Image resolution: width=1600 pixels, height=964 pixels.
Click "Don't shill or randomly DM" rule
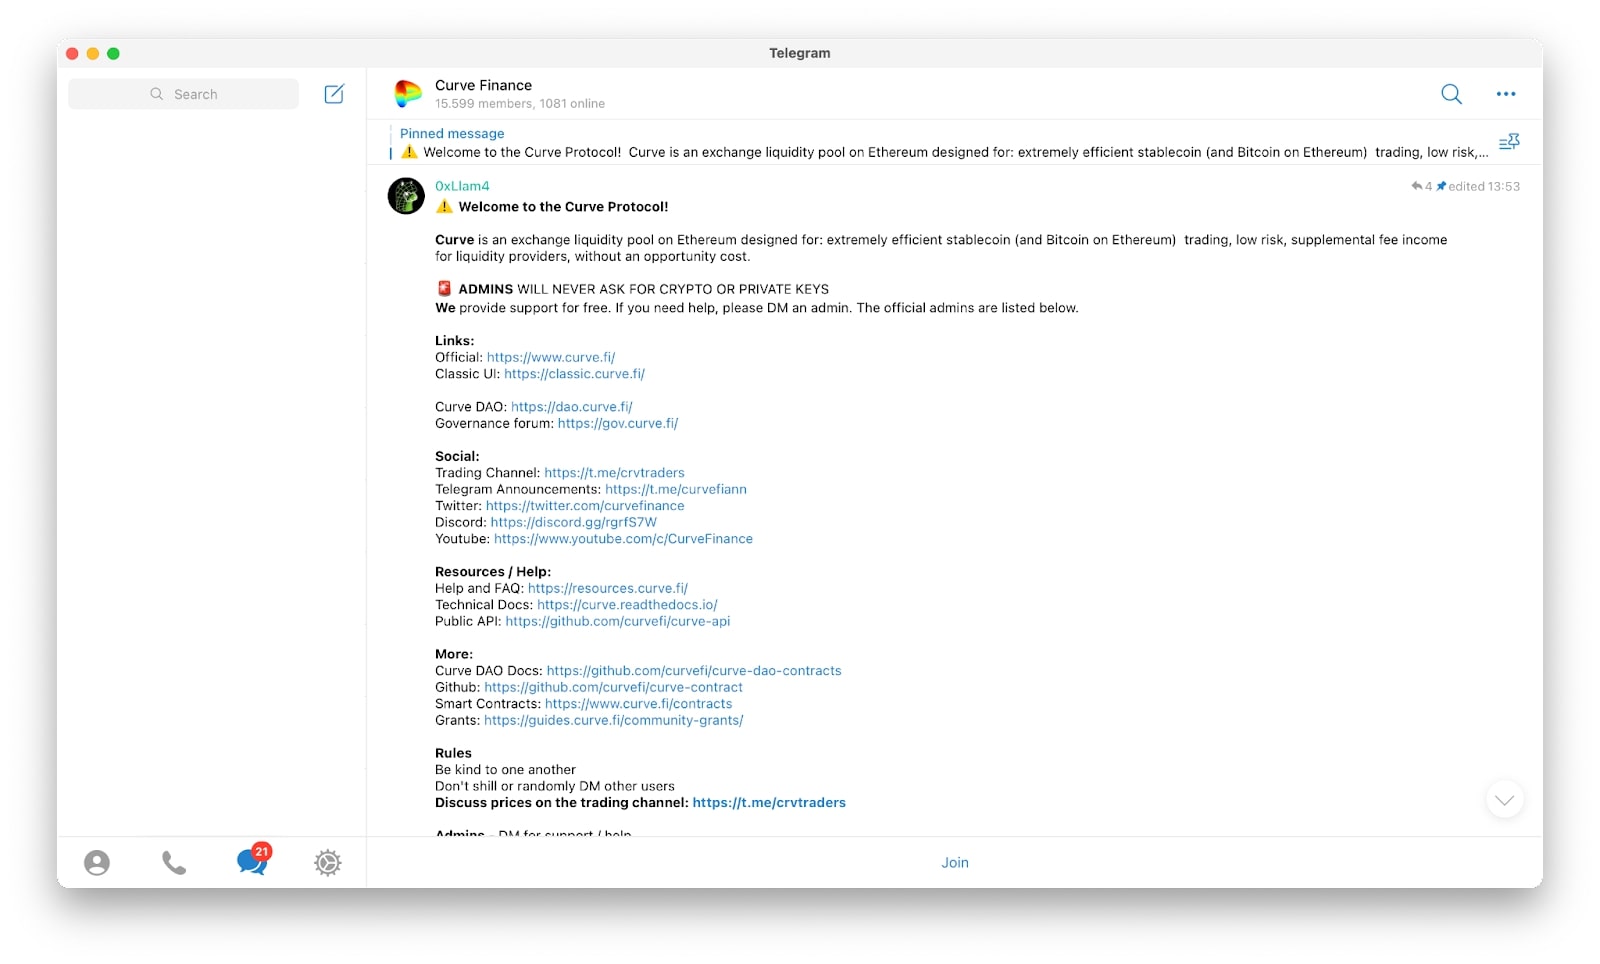[554, 787]
